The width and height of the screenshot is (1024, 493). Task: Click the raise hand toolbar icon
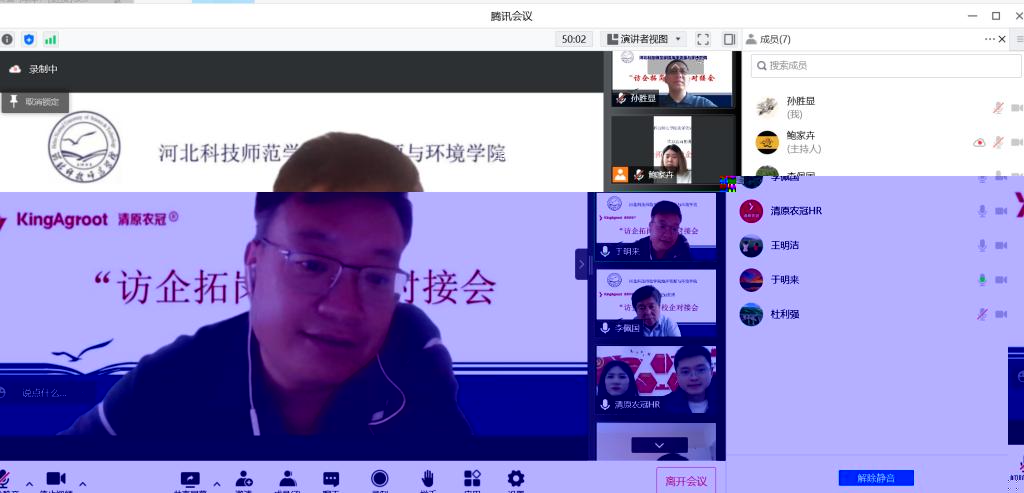pyautogui.click(x=427, y=480)
